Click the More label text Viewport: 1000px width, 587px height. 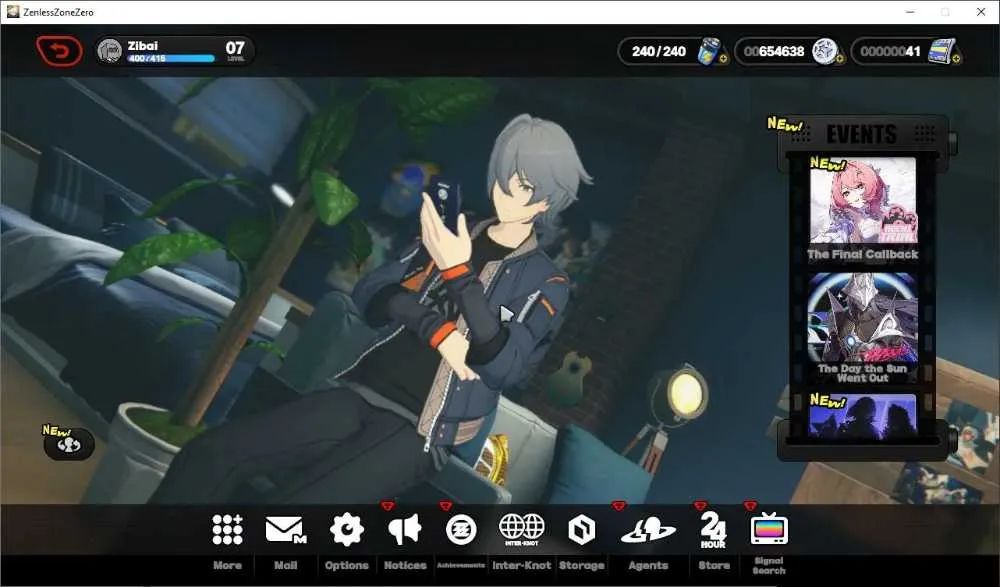coord(227,565)
